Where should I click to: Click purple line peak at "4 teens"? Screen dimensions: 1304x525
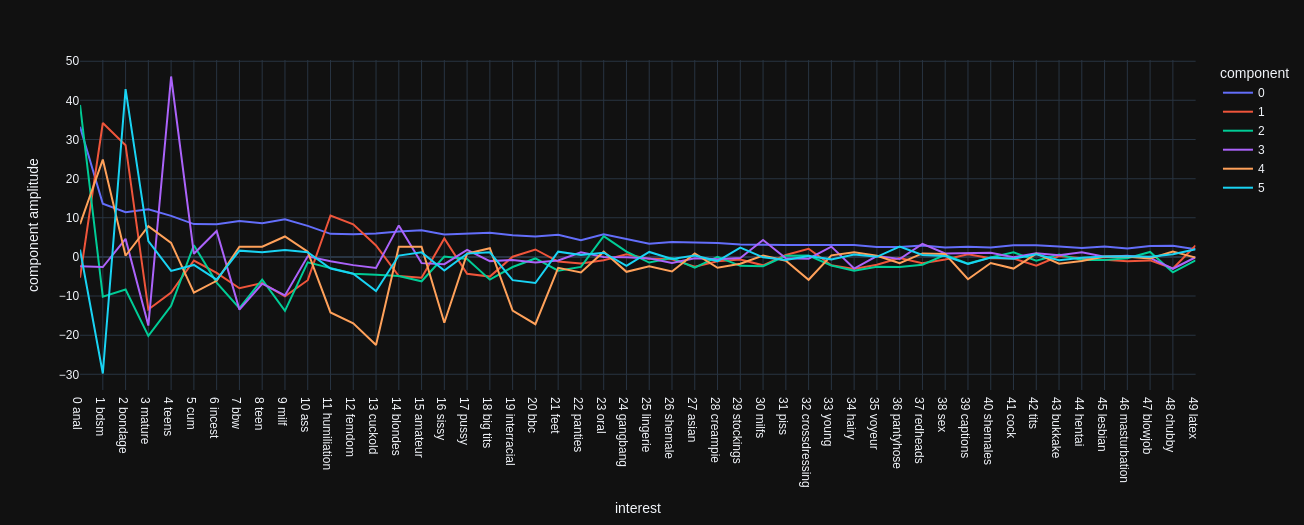(x=171, y=77)
